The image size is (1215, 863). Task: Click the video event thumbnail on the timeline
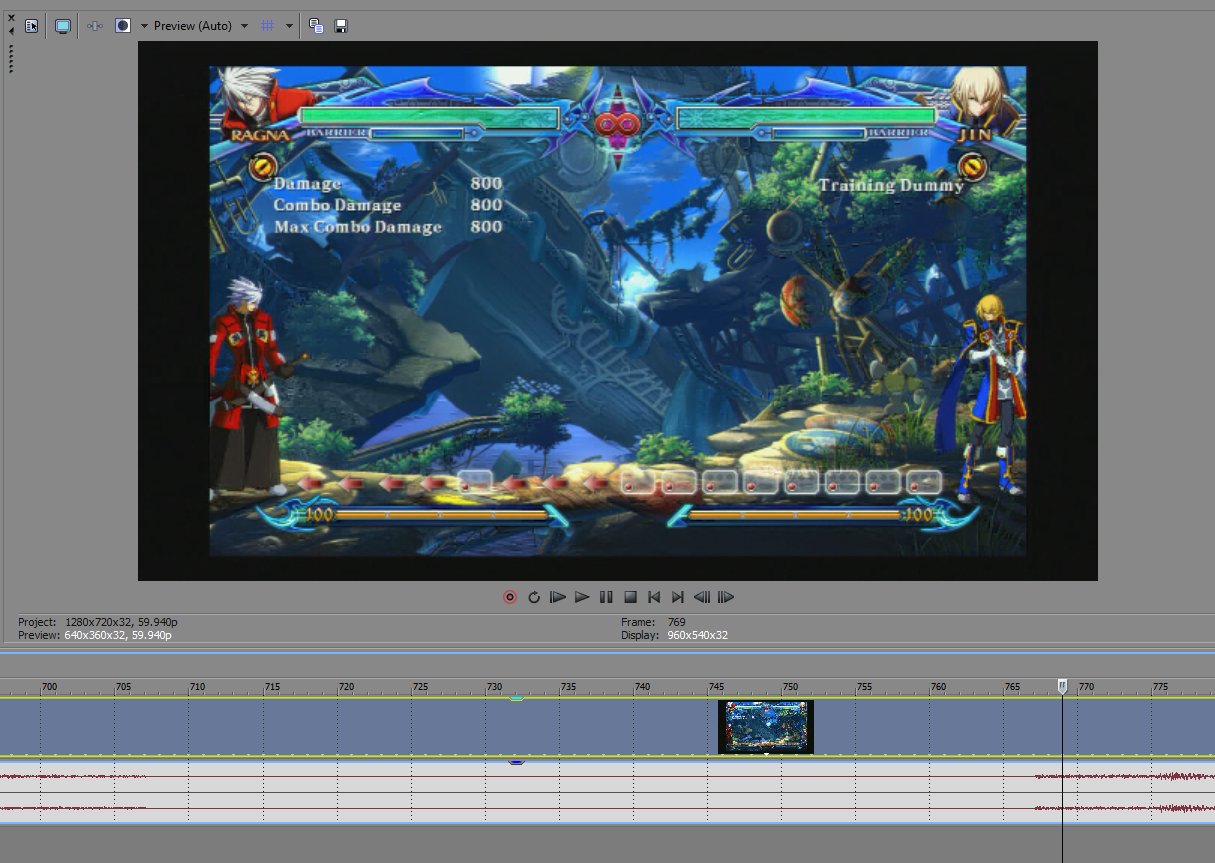coord(766,727)
